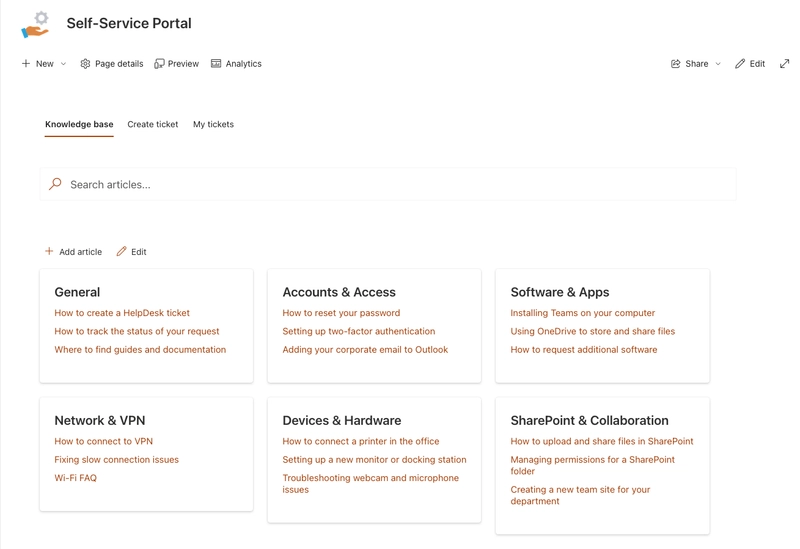The height and width of the screenshot is (549, 800).
Task: Expand the Share dropdown chevron
Action: [x=718, y=64]
